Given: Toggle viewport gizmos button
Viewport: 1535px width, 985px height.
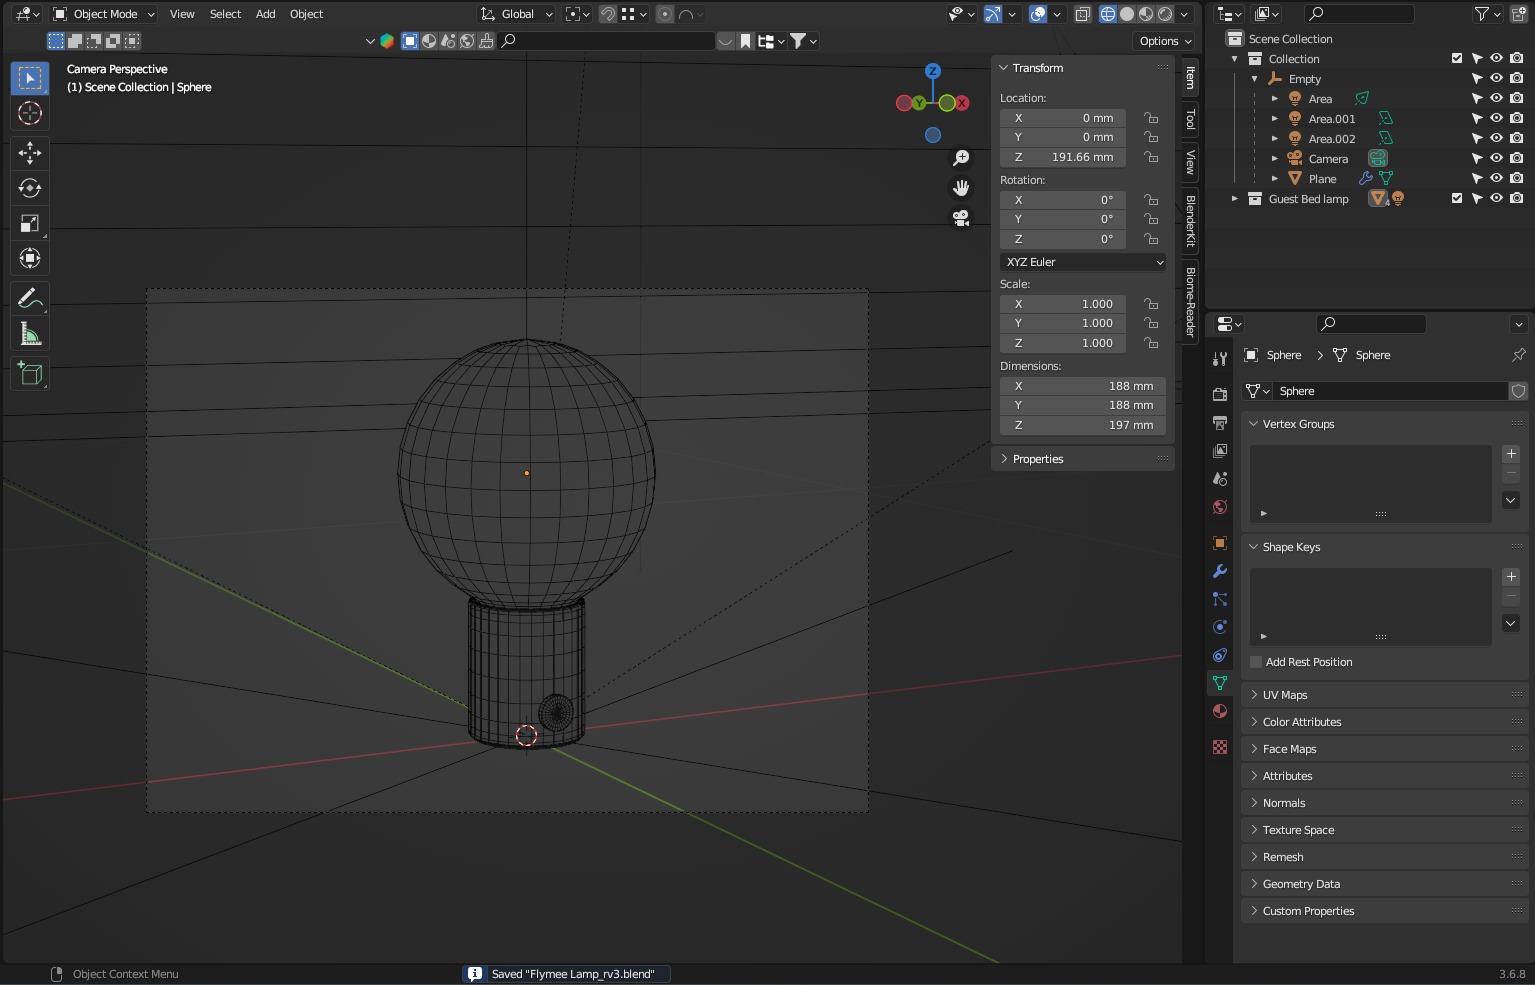Looking at the screenshot, I should tap(992, 14).
